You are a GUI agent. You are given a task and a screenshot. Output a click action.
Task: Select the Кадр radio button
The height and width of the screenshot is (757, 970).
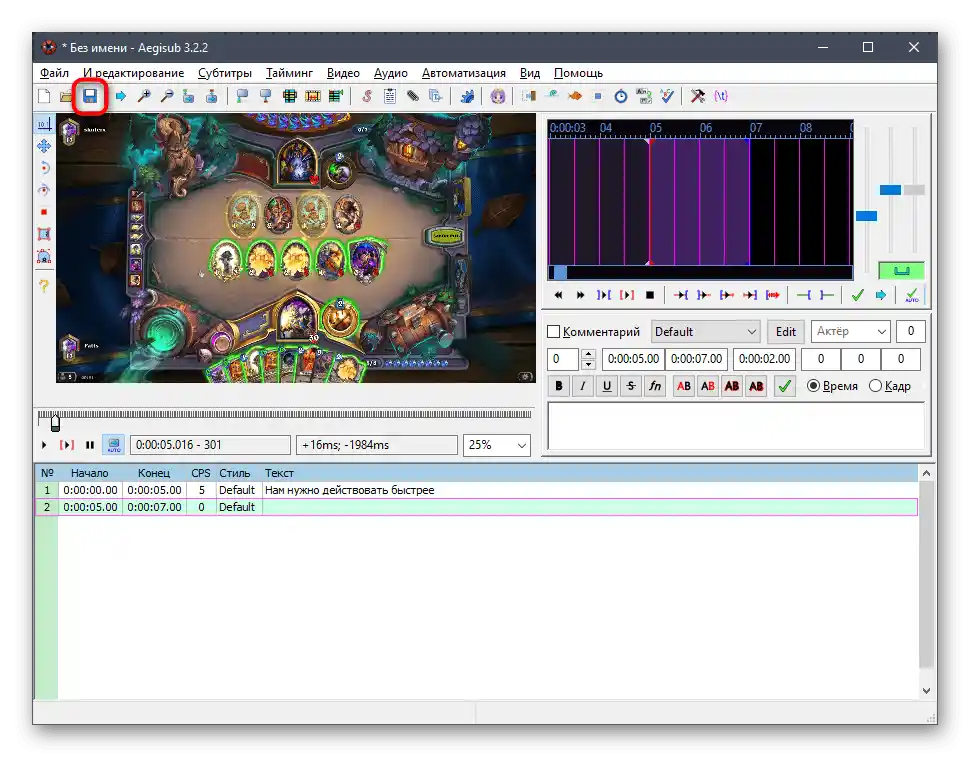click(x=876, y=386)
